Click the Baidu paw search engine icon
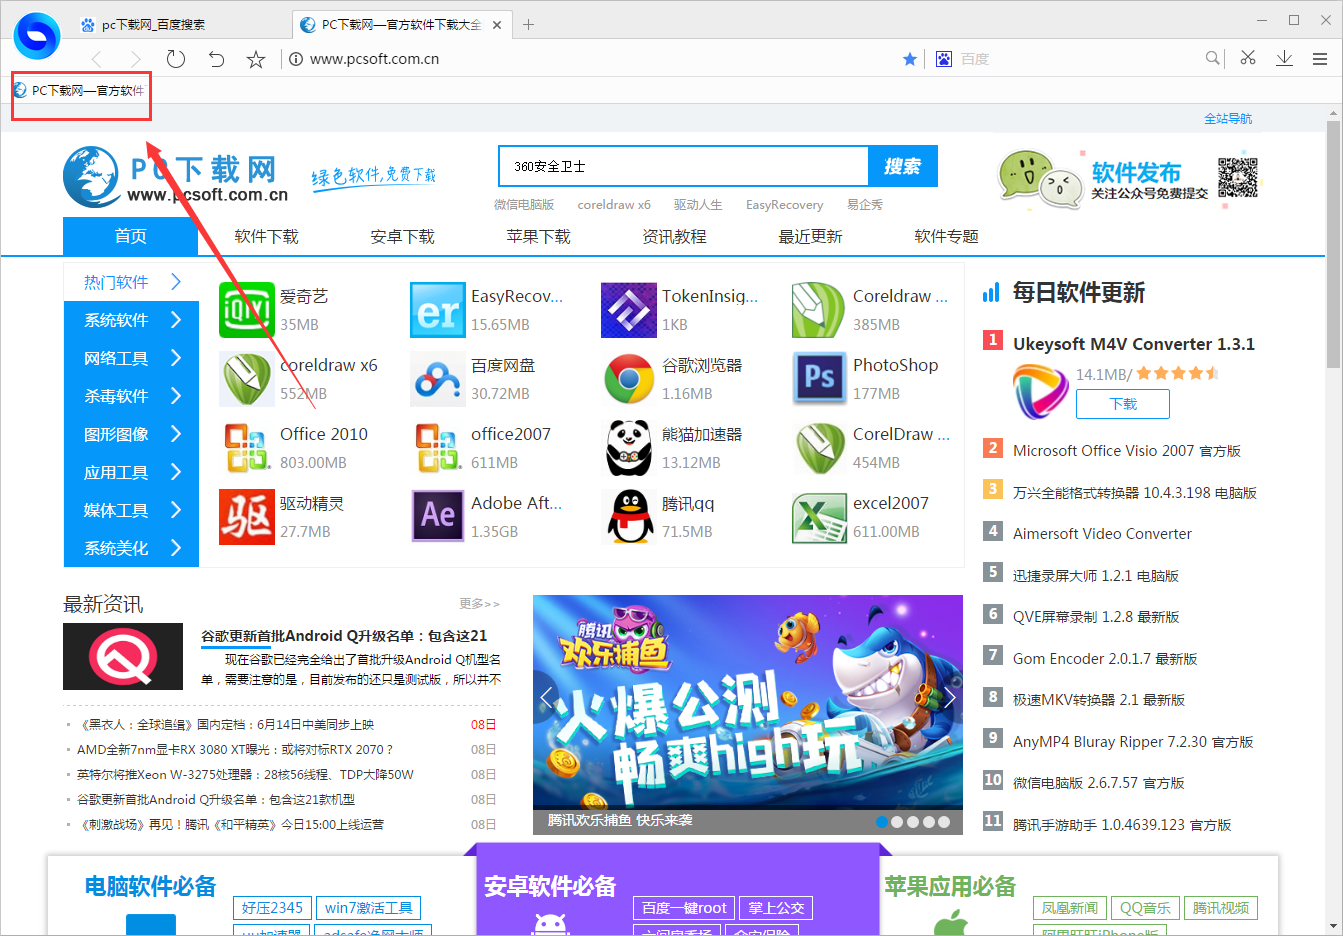Screen dimensions: 1343x936 click(943, 59)
